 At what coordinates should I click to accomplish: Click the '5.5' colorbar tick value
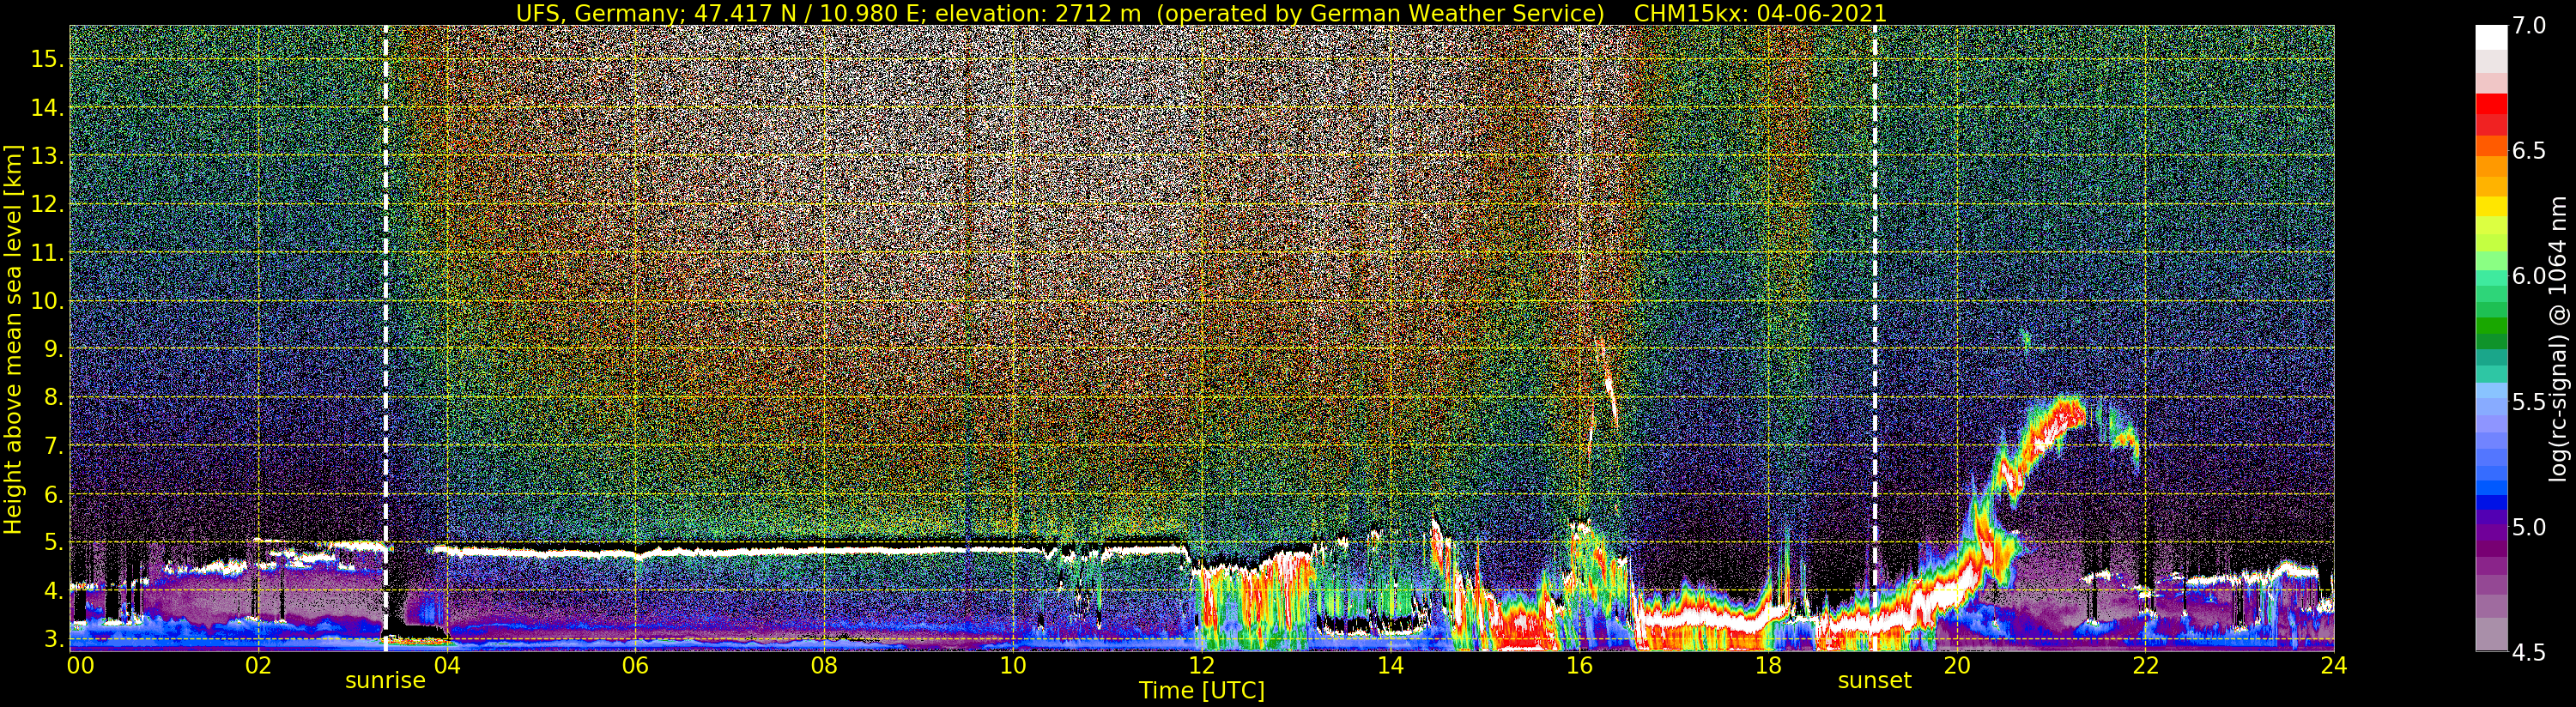(2528, 402)
